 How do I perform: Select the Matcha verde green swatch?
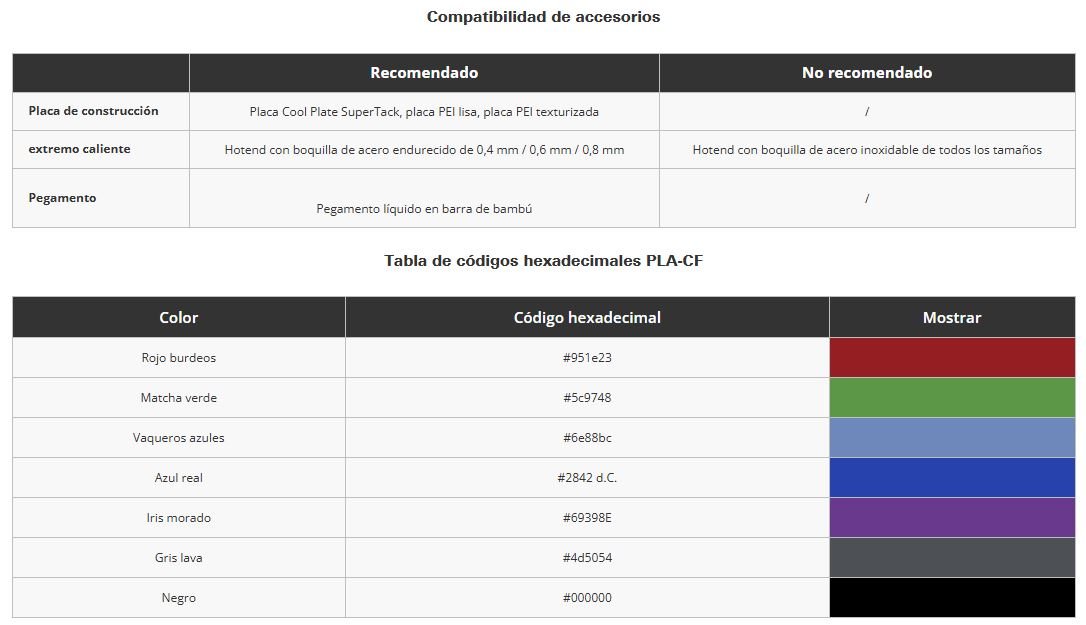952,398
